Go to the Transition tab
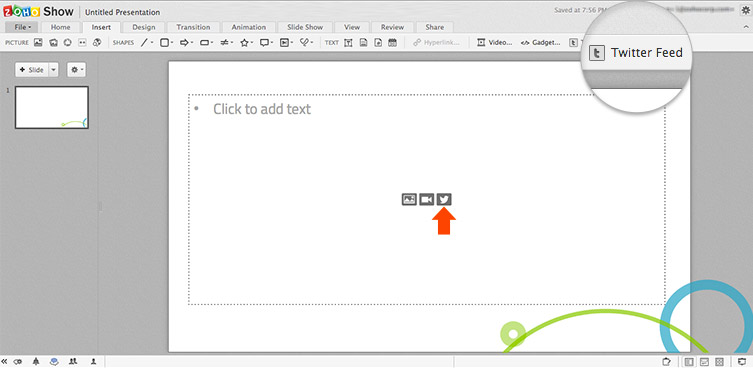Image resolution: width=753 pixels, height=368 pixels. (x=193, y=27)
